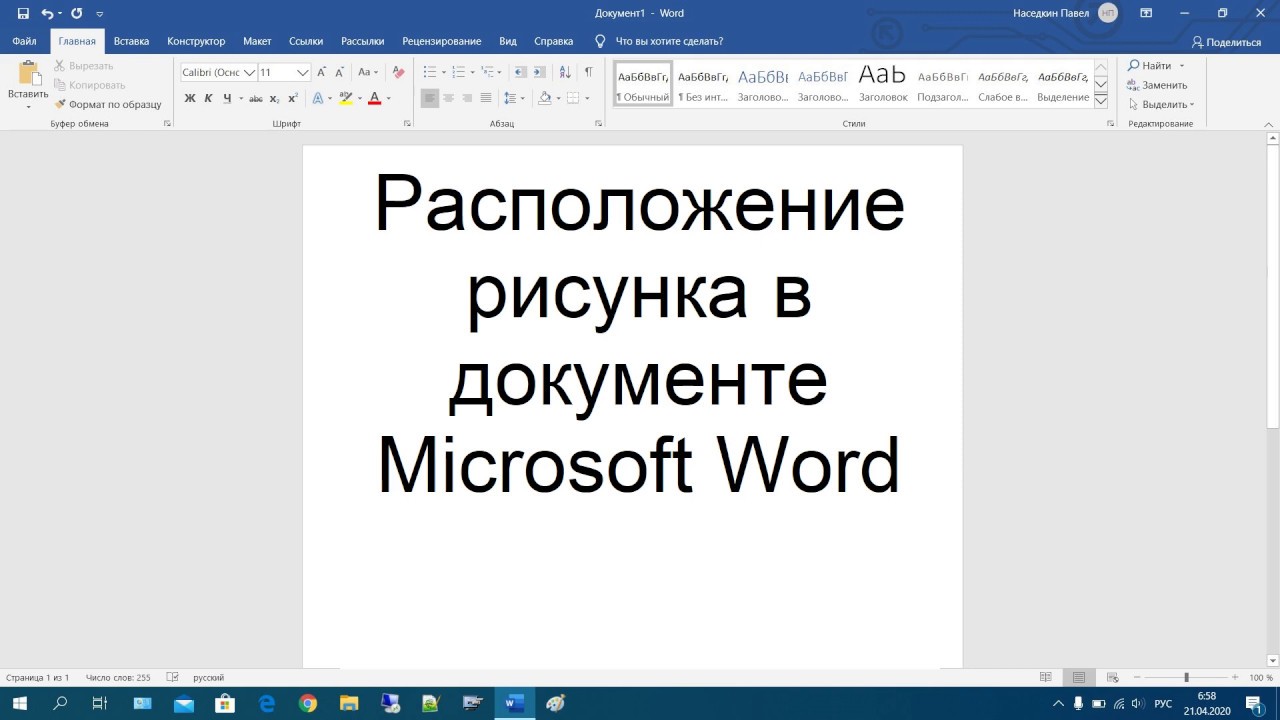
Task: Switch to the Рецензирование (Review) tab
Action: (x=442, y=41)
